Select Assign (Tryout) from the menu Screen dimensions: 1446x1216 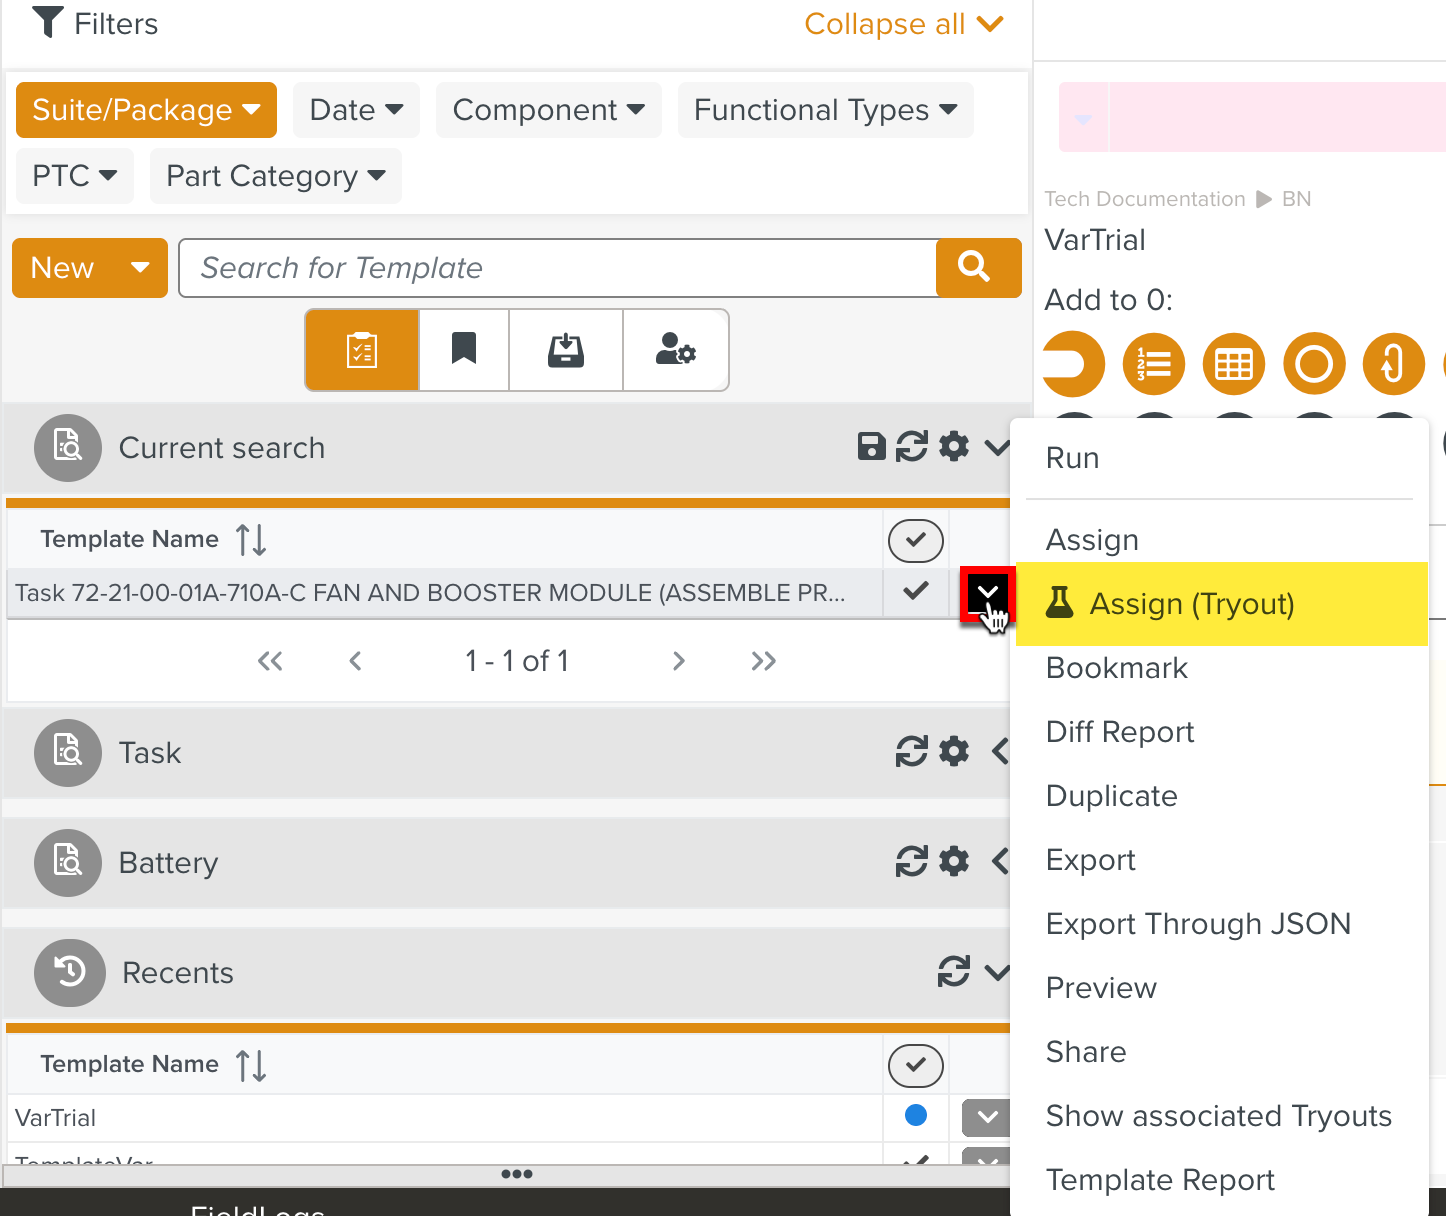coord(1191,604)
